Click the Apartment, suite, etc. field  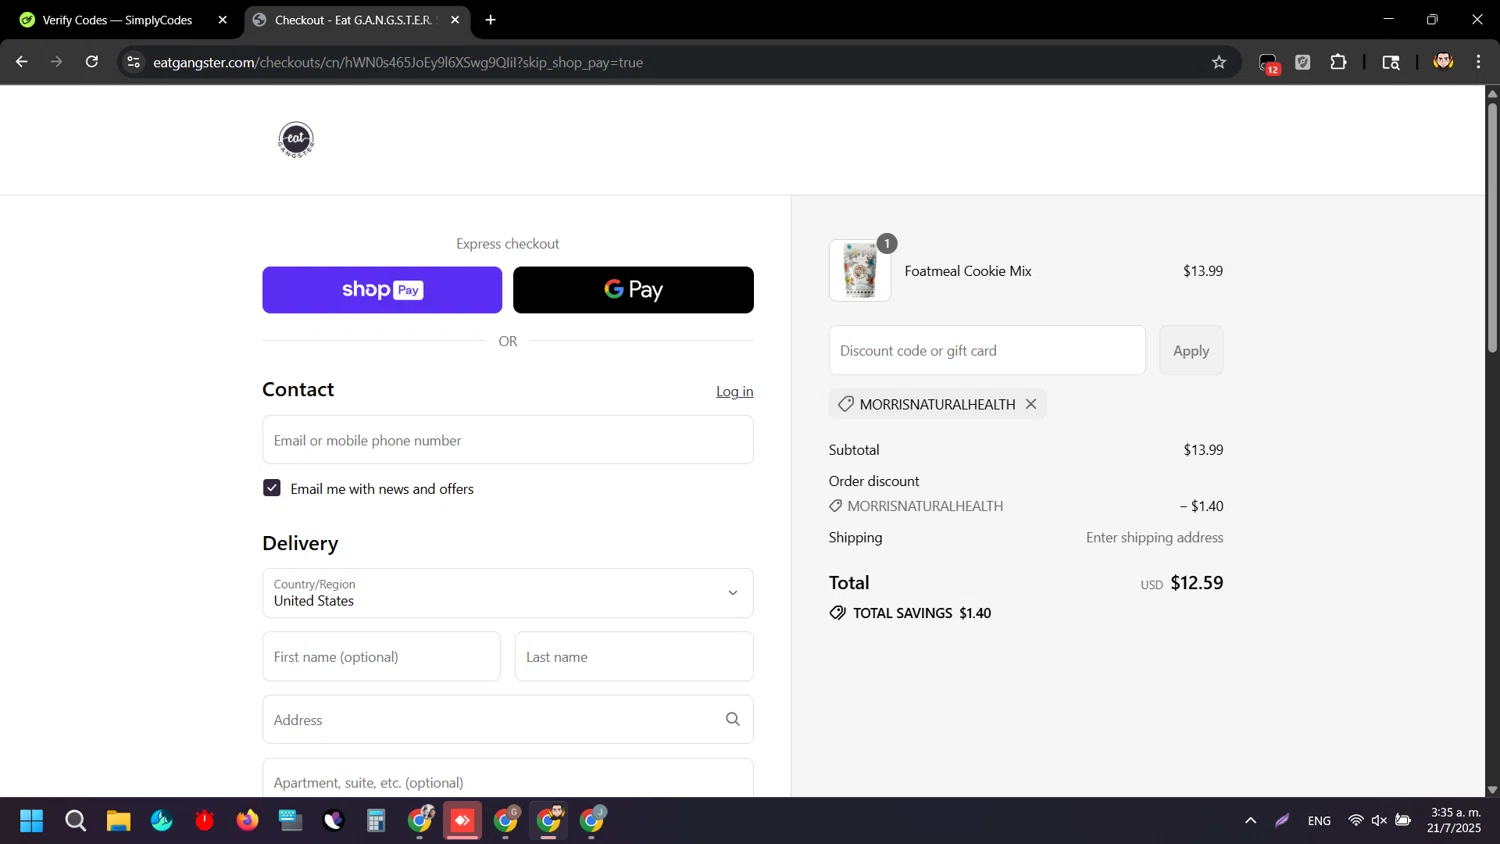click(508, 779)
